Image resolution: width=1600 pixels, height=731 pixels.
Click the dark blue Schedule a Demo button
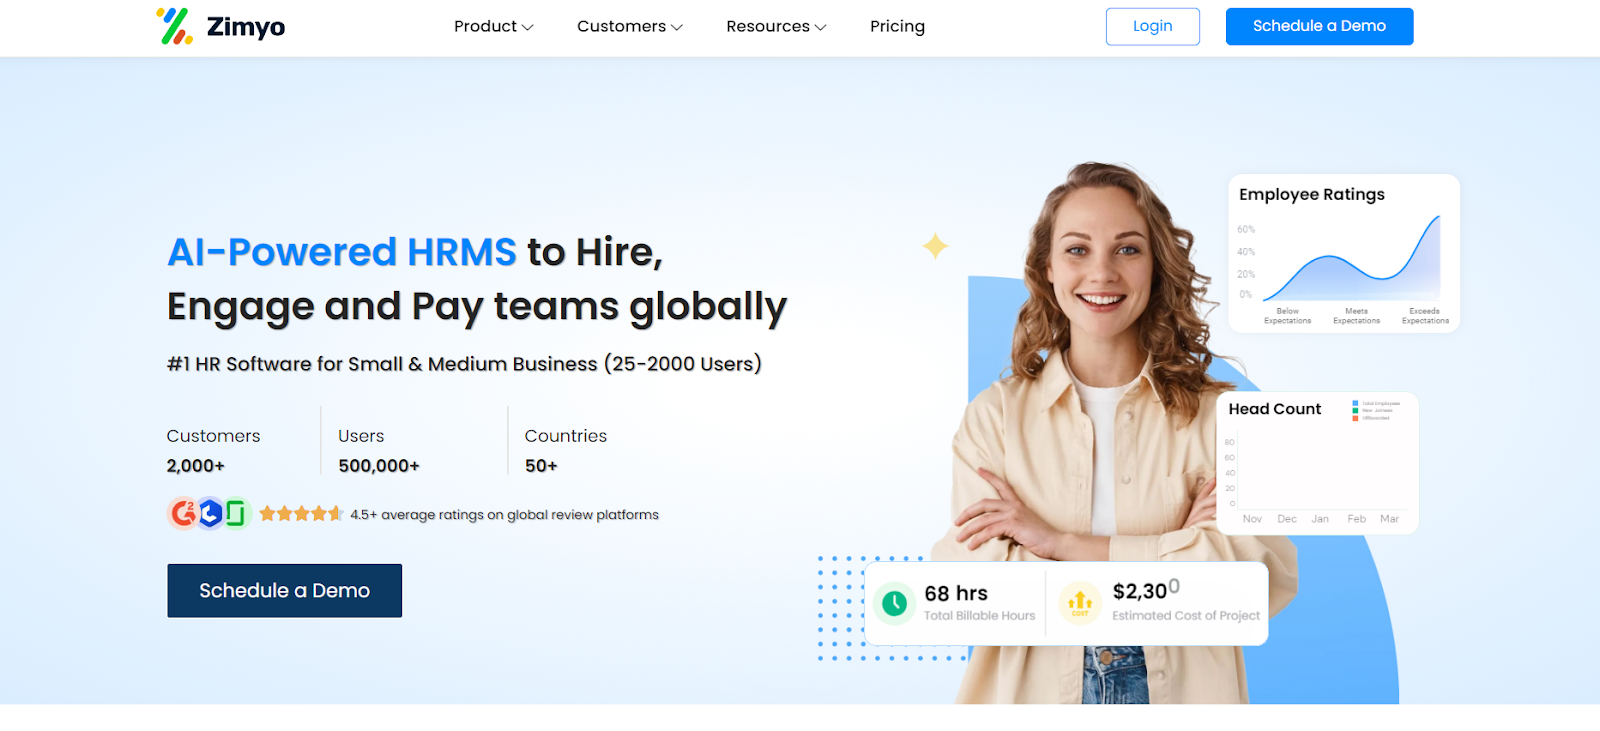tap(284, 590)
